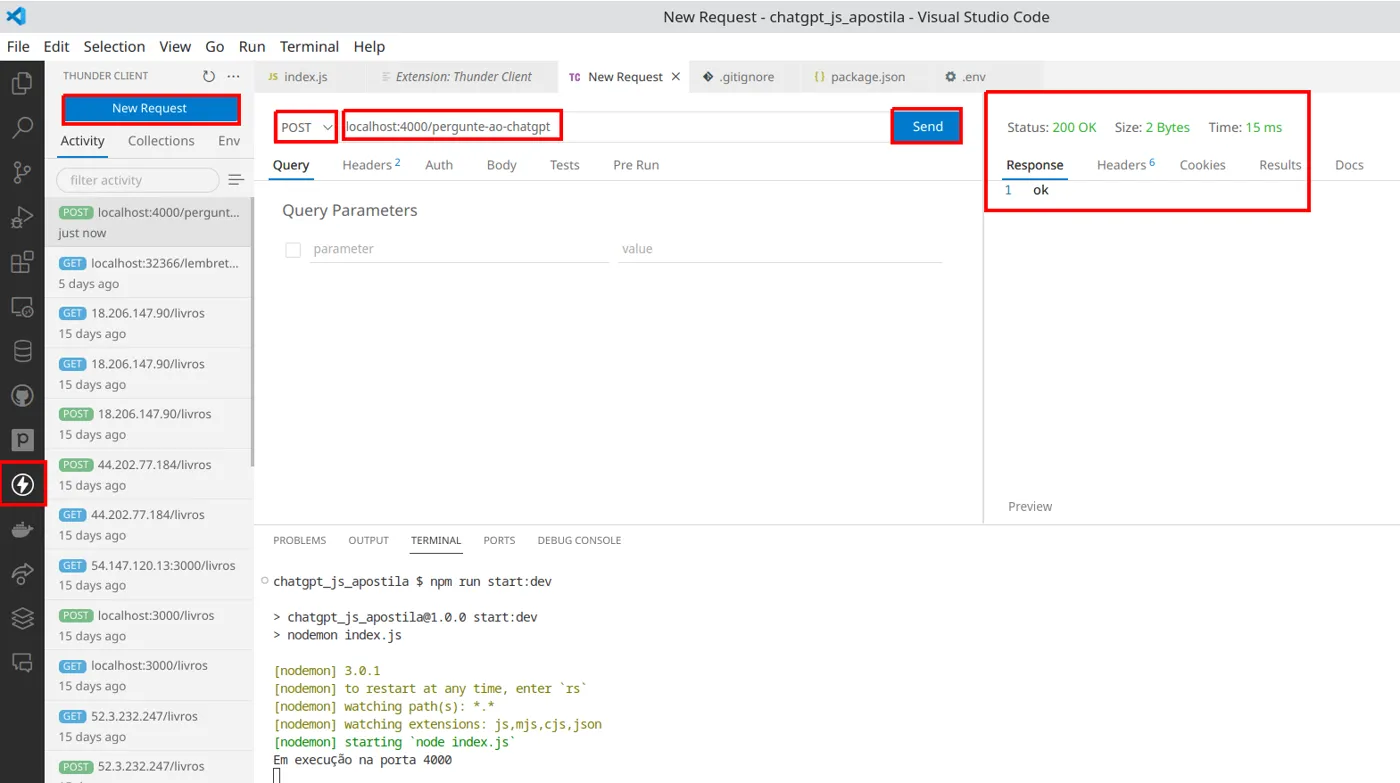This screenshot has height=783, width=1400.
Task: Open the request Body tab
Action: [502, 165]
